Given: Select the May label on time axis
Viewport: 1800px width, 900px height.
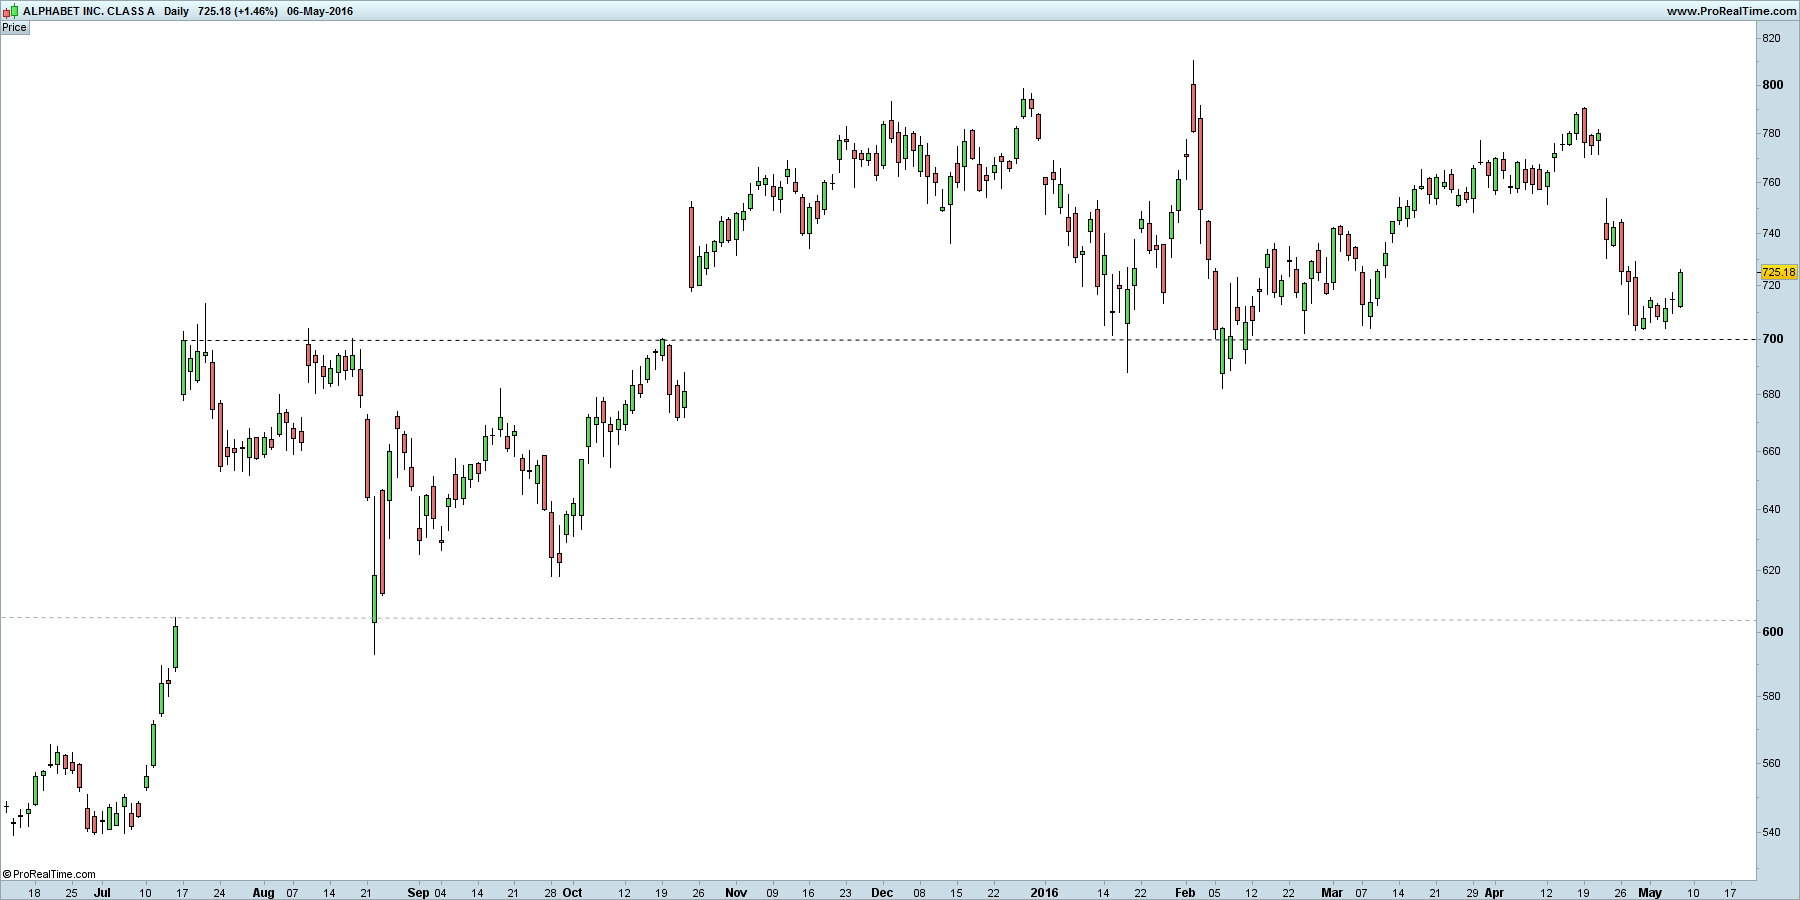Looking at the screenshot, I should click(1650, 892).
